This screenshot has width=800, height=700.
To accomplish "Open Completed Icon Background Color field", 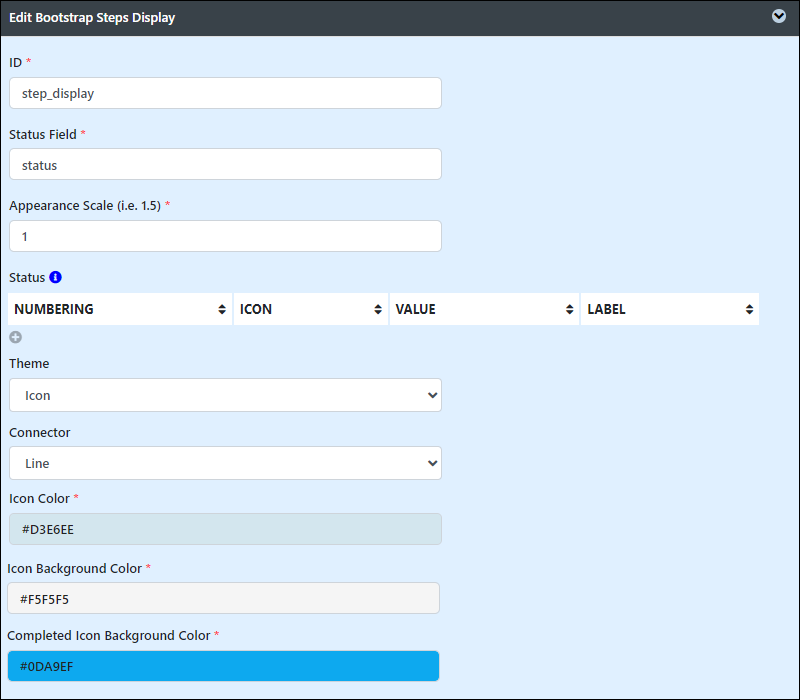I will [223, 666].
